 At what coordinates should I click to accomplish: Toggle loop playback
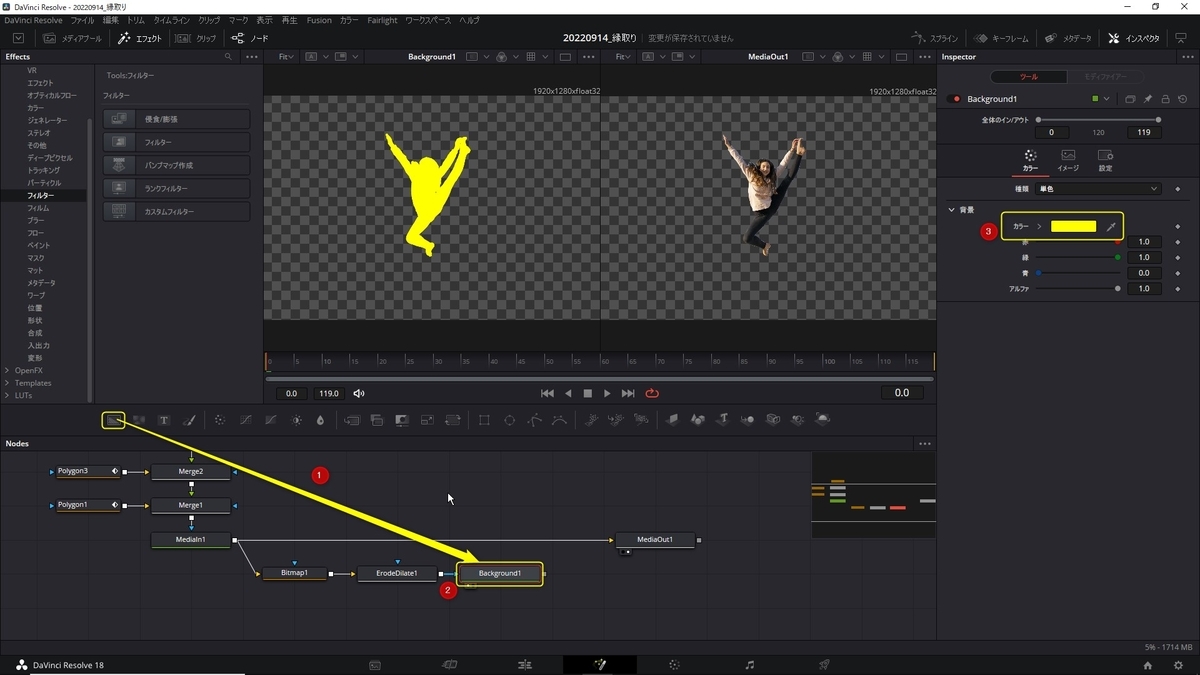pos(653,393)
